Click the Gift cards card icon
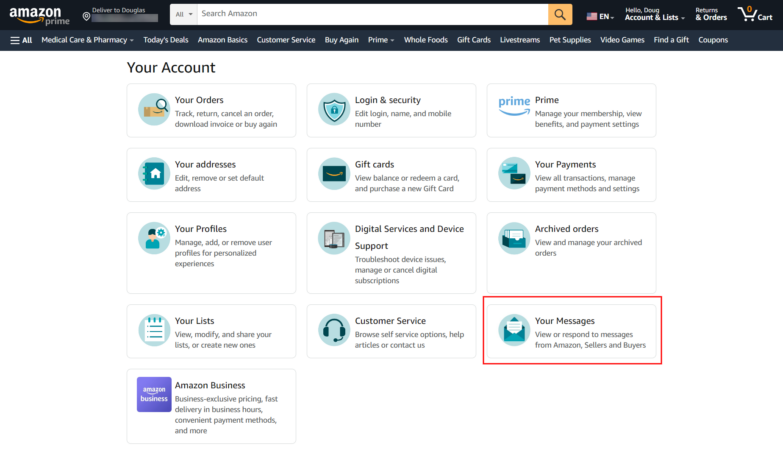This screenshot has width=783, height=457. [334, 174]
